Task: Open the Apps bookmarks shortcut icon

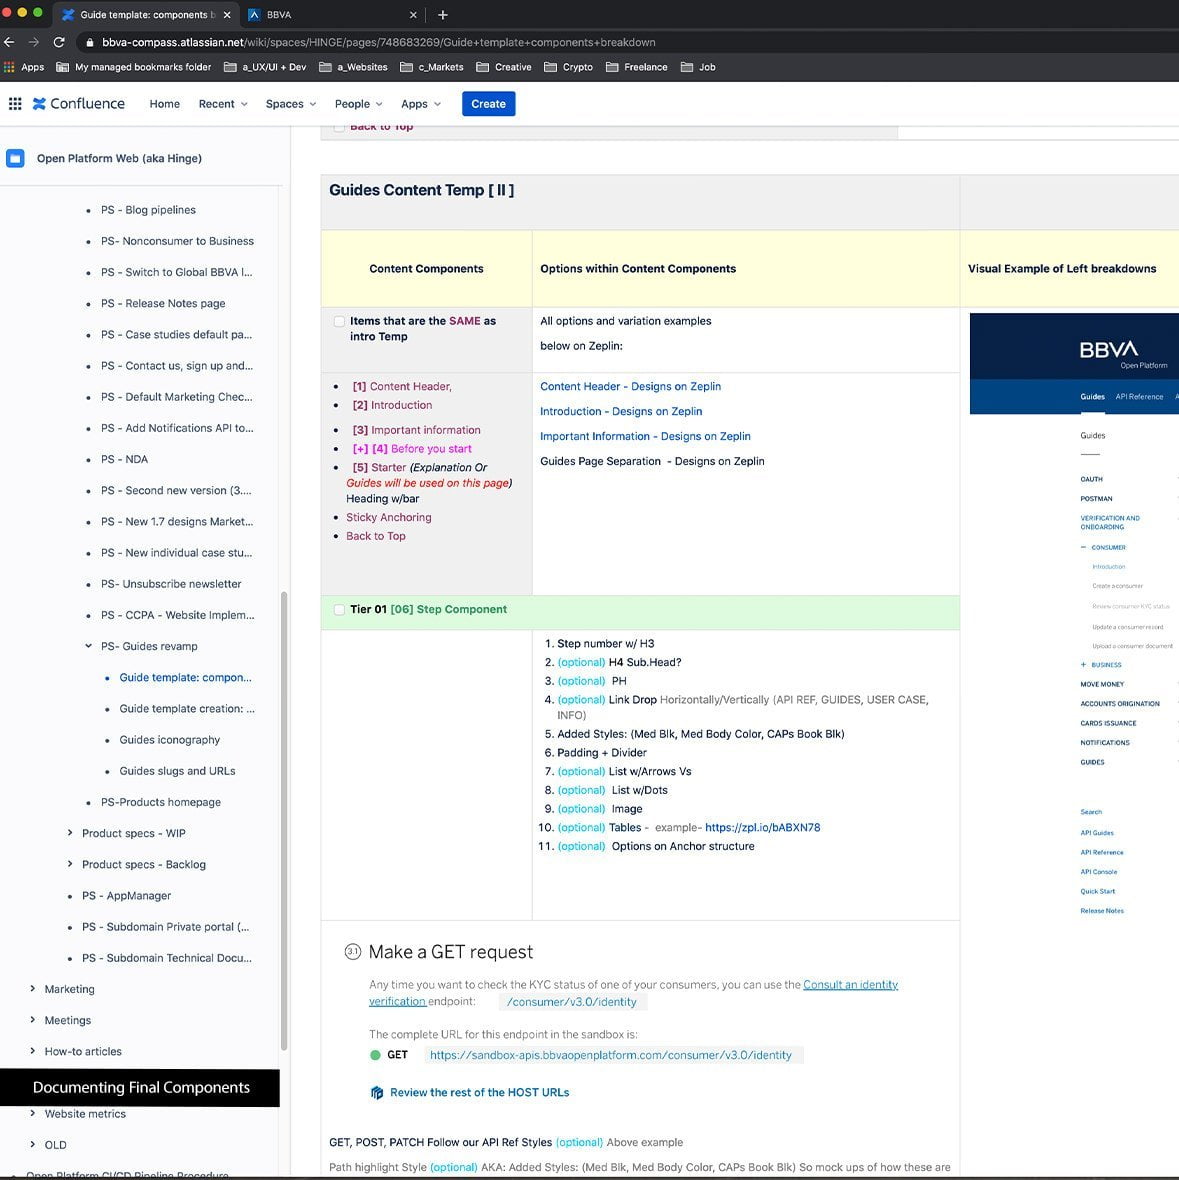Action: click(x=10, y=67)
